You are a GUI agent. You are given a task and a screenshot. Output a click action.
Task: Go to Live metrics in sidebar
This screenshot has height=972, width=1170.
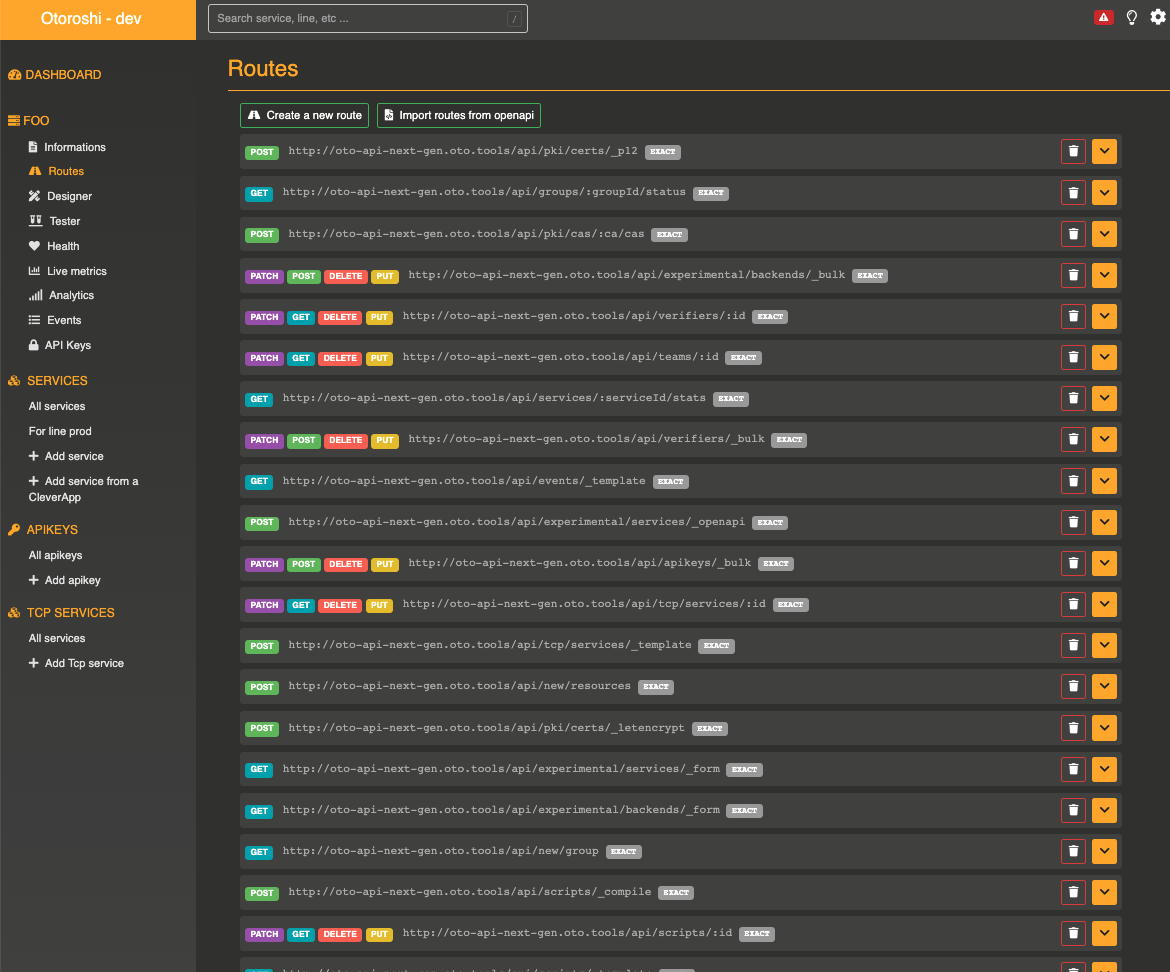(x=76, y=271)
